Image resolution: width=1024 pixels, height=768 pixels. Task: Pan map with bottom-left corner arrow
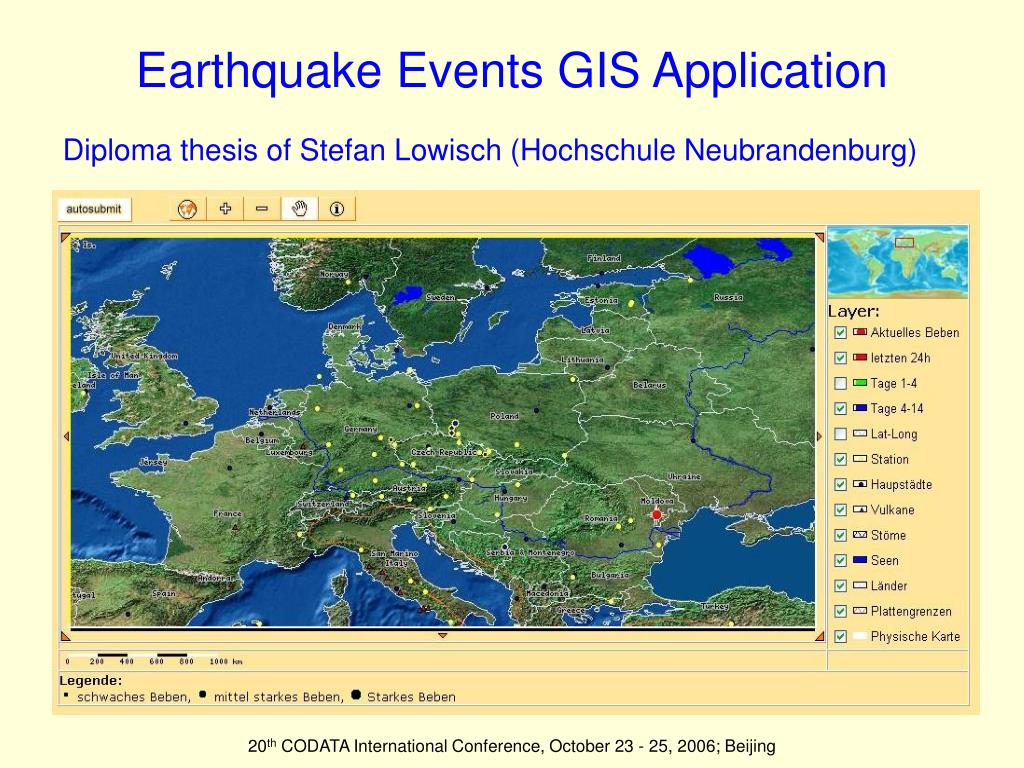[65, 635]
